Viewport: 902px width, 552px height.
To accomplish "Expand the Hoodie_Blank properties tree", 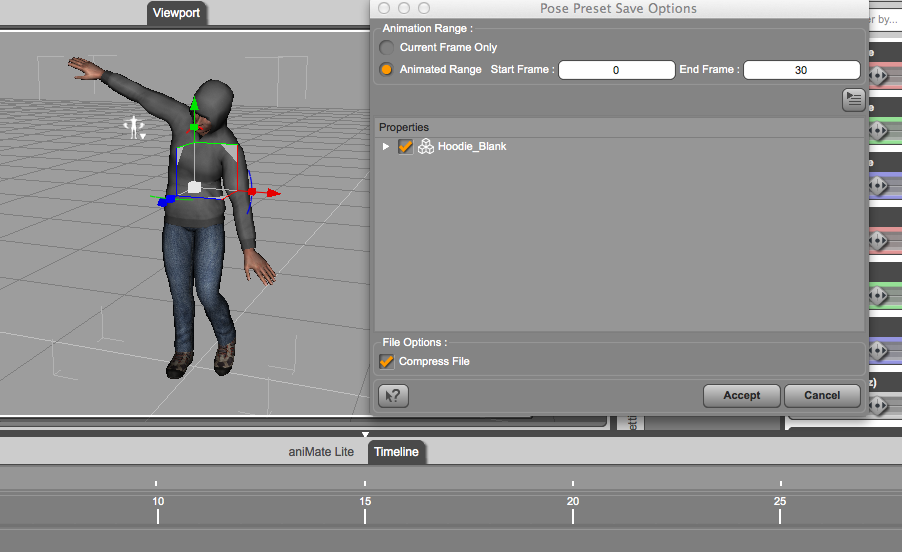I will pyautogui.click(x=385, y=147).
